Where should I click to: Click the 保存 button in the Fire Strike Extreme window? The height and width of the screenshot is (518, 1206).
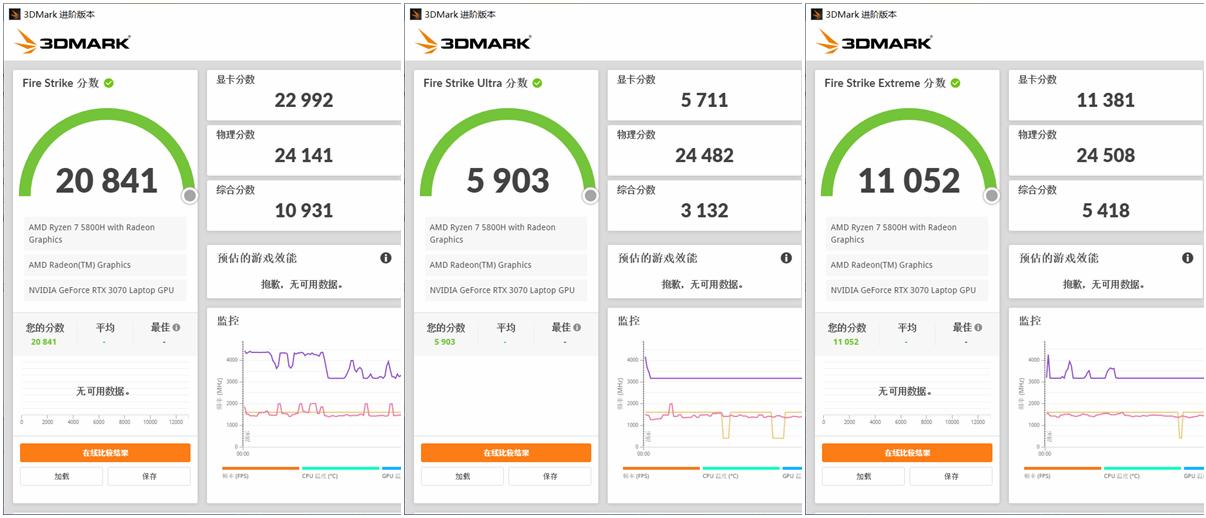(x=951, y=476)
